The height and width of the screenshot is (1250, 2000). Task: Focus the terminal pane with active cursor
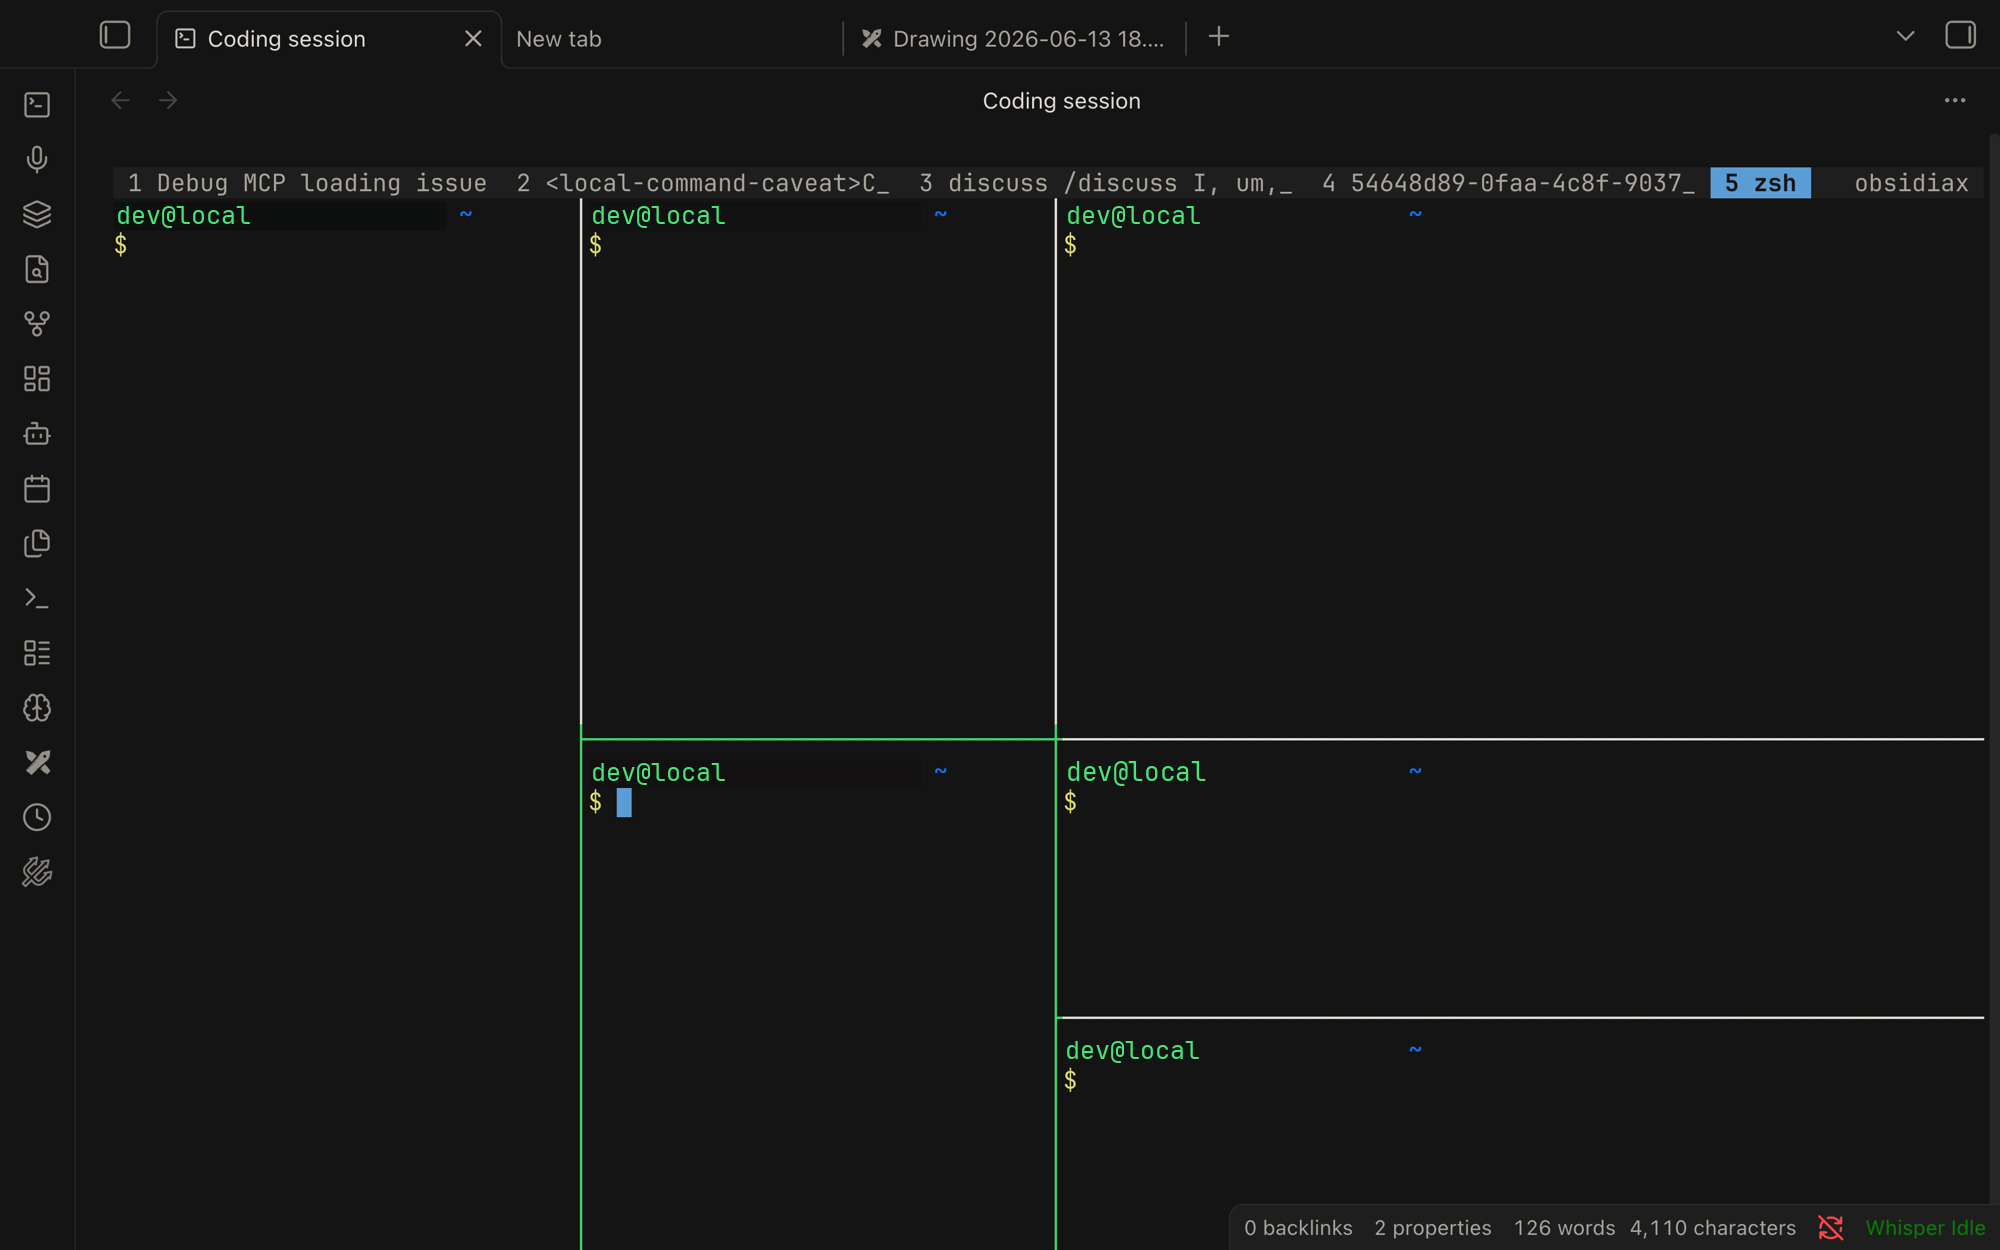pos(817,995)
